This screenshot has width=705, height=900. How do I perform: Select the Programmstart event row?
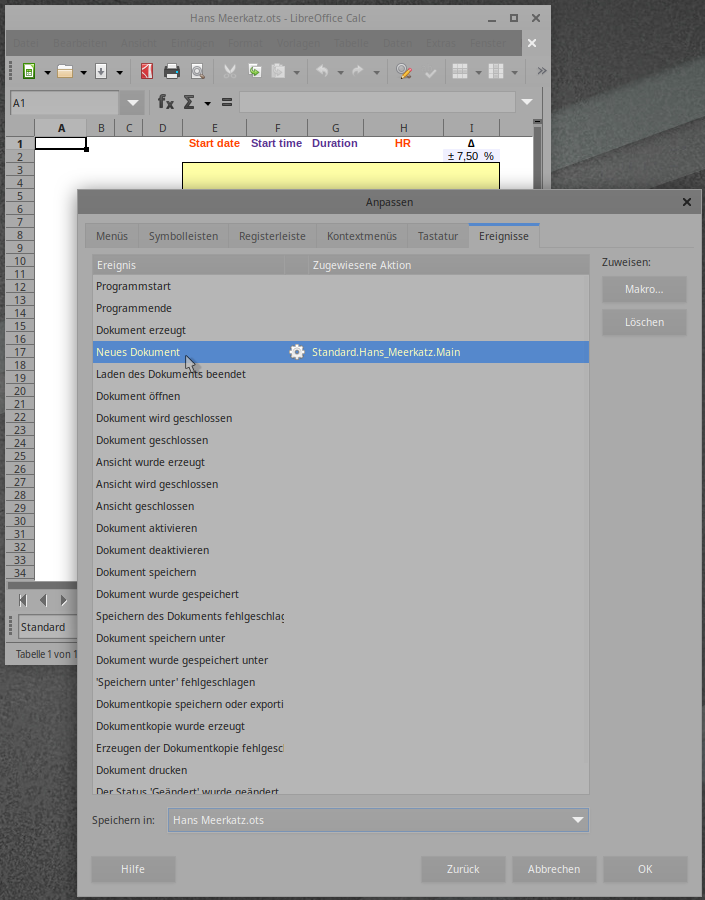(341, 286)
